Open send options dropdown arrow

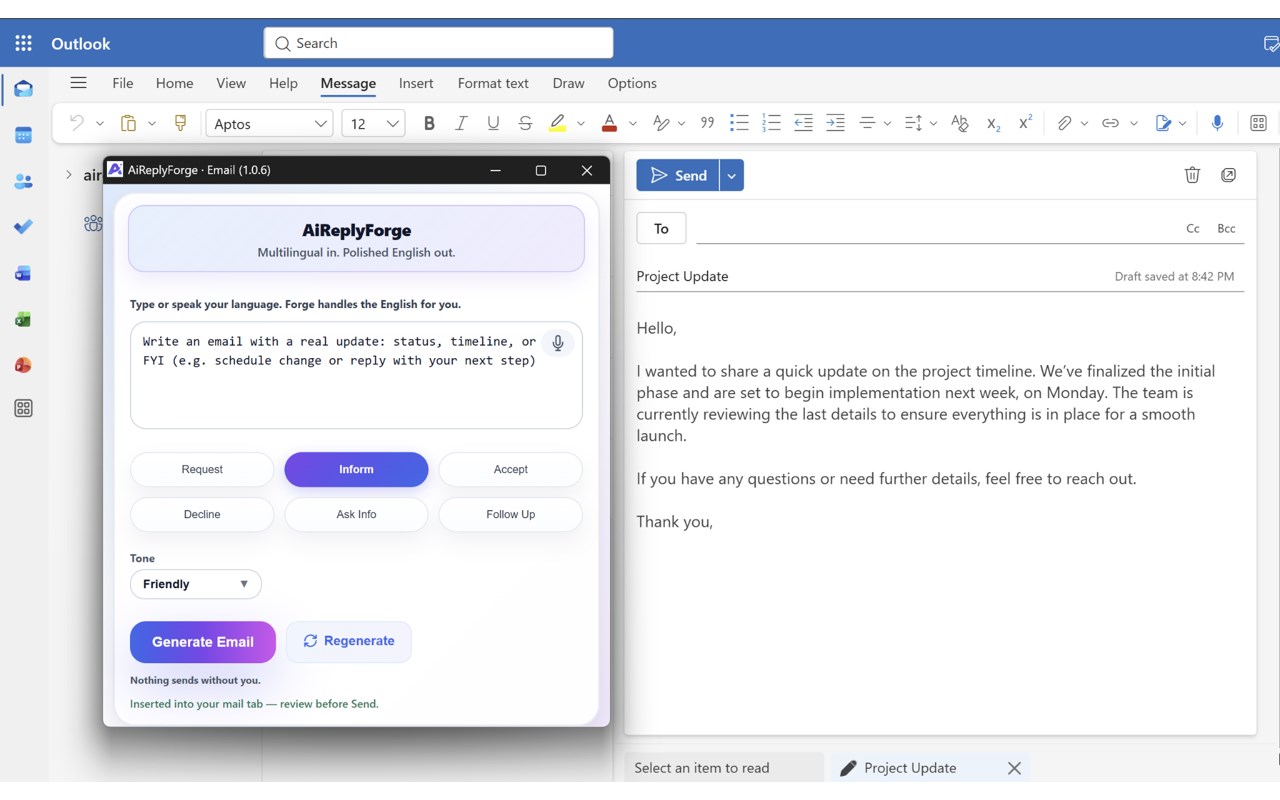731,175
